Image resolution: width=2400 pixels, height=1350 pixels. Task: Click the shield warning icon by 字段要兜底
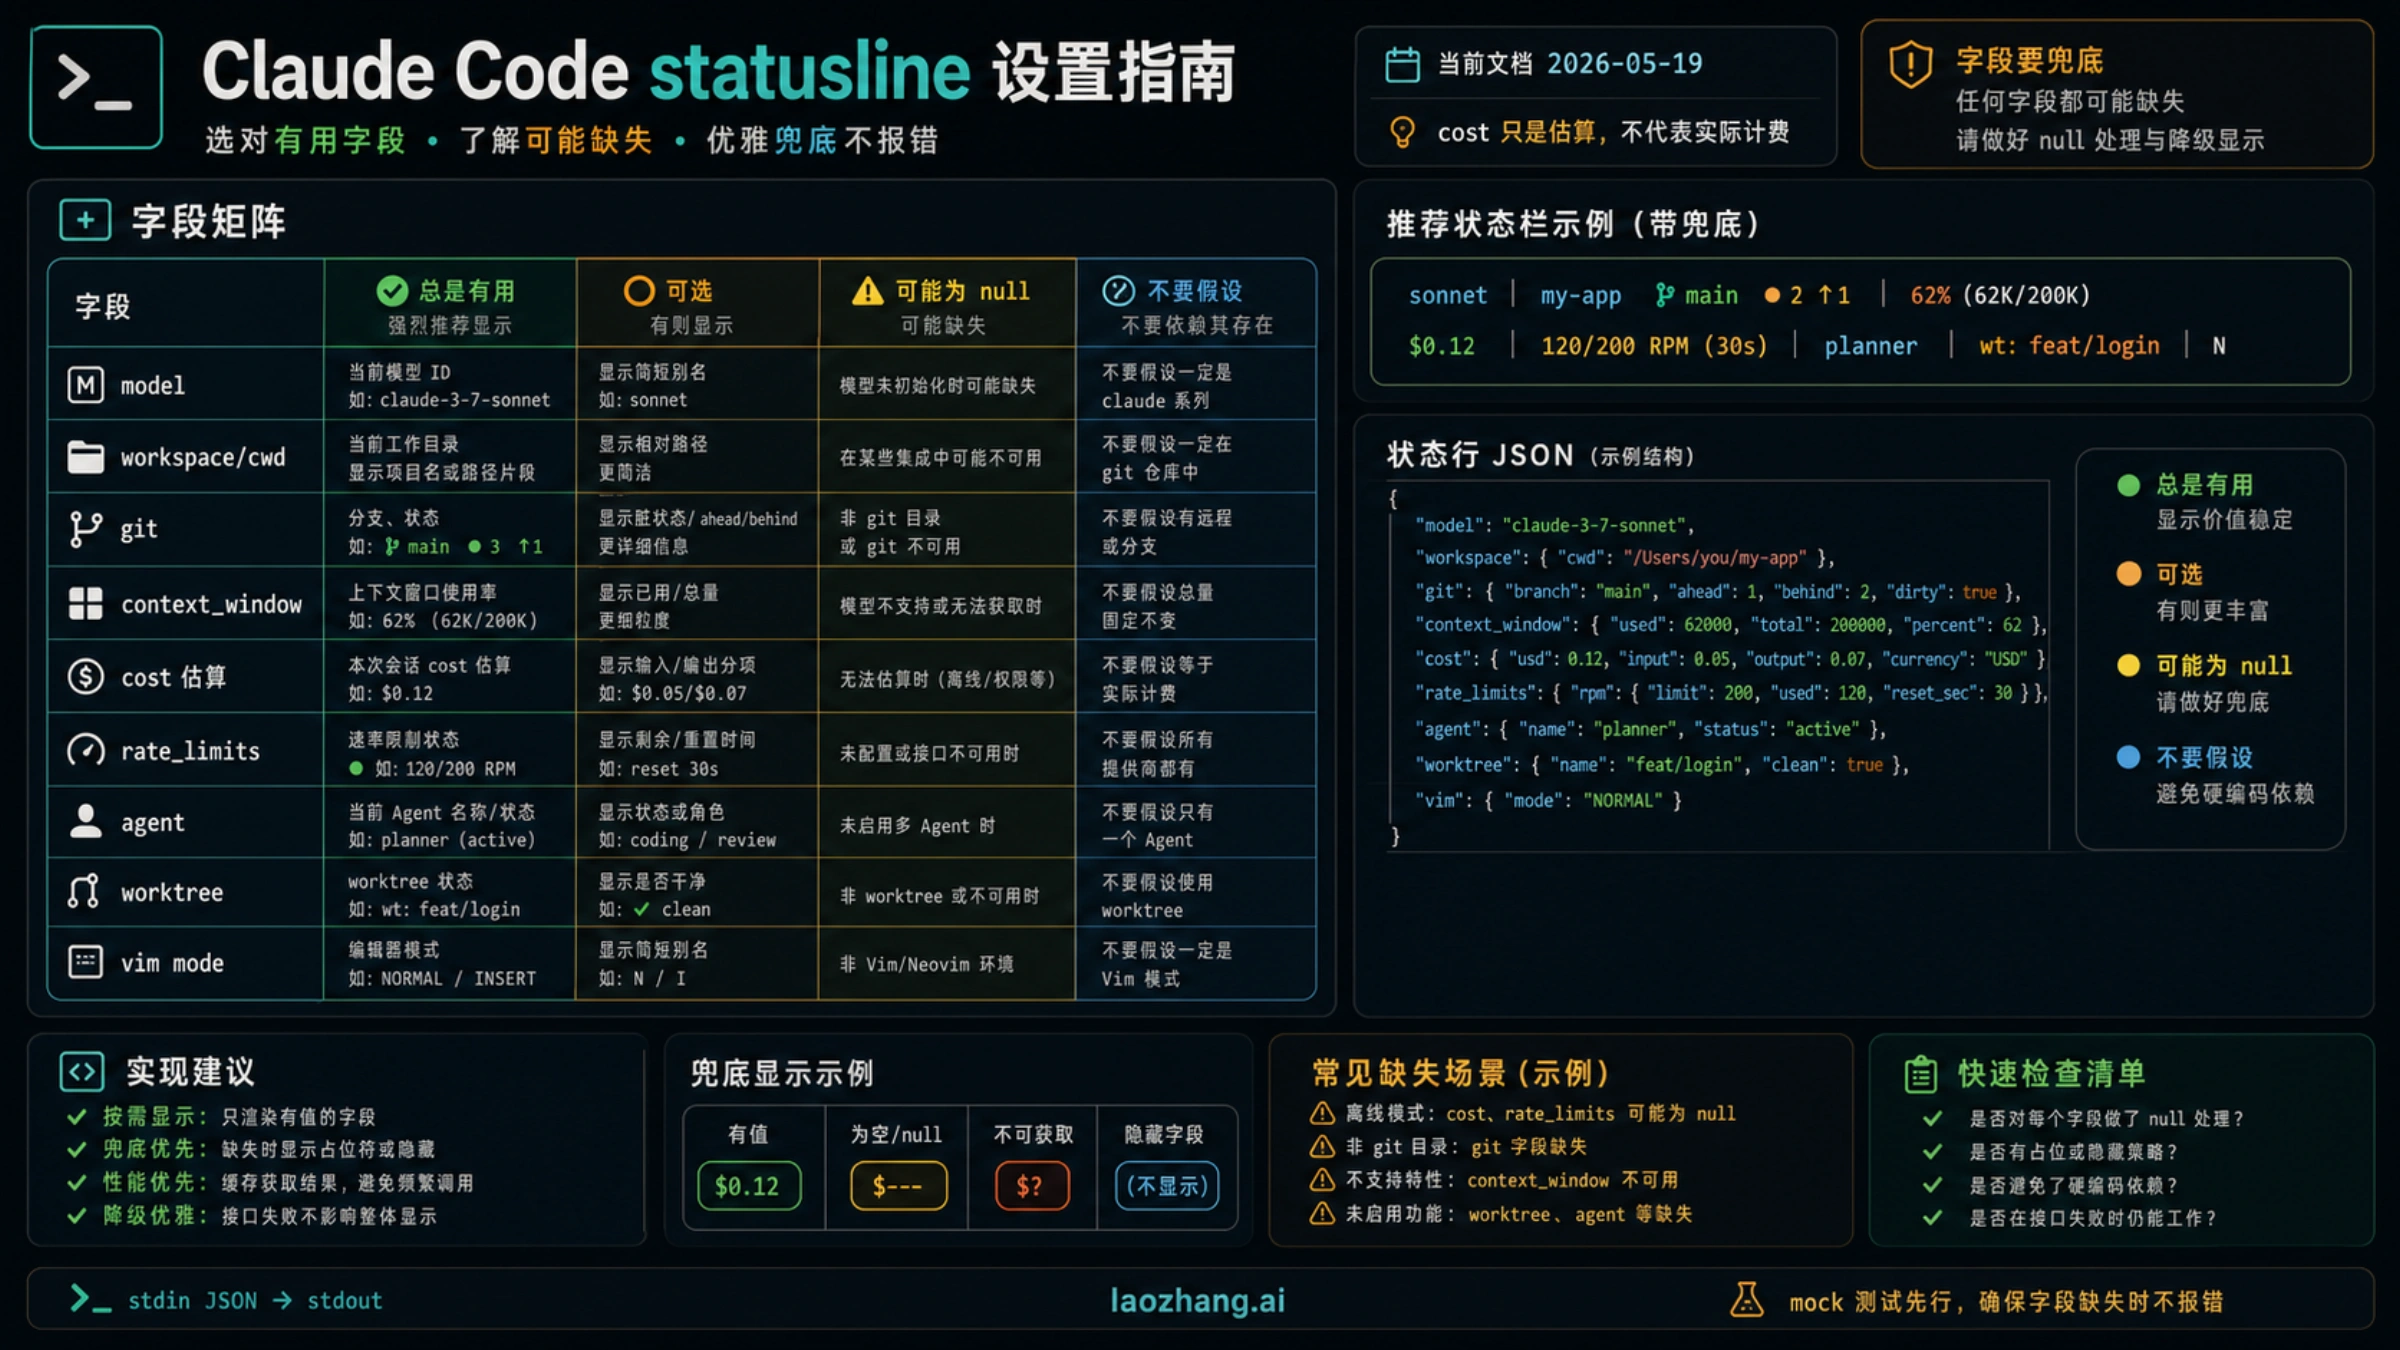[1910, 64]
